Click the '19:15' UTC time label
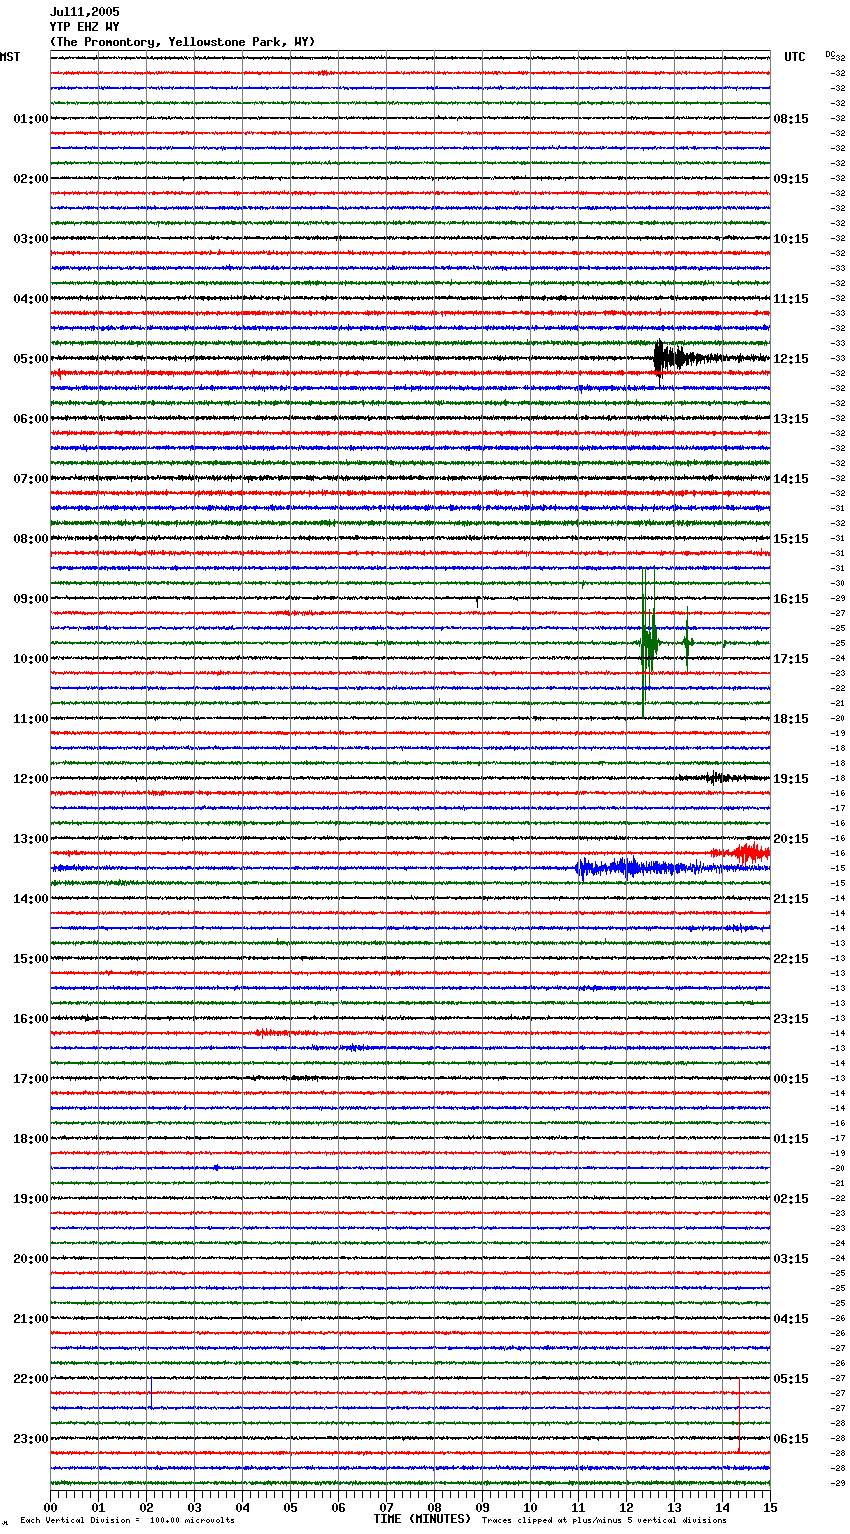850x1534 pixels. pyautogui.click(x=791, y=779)
